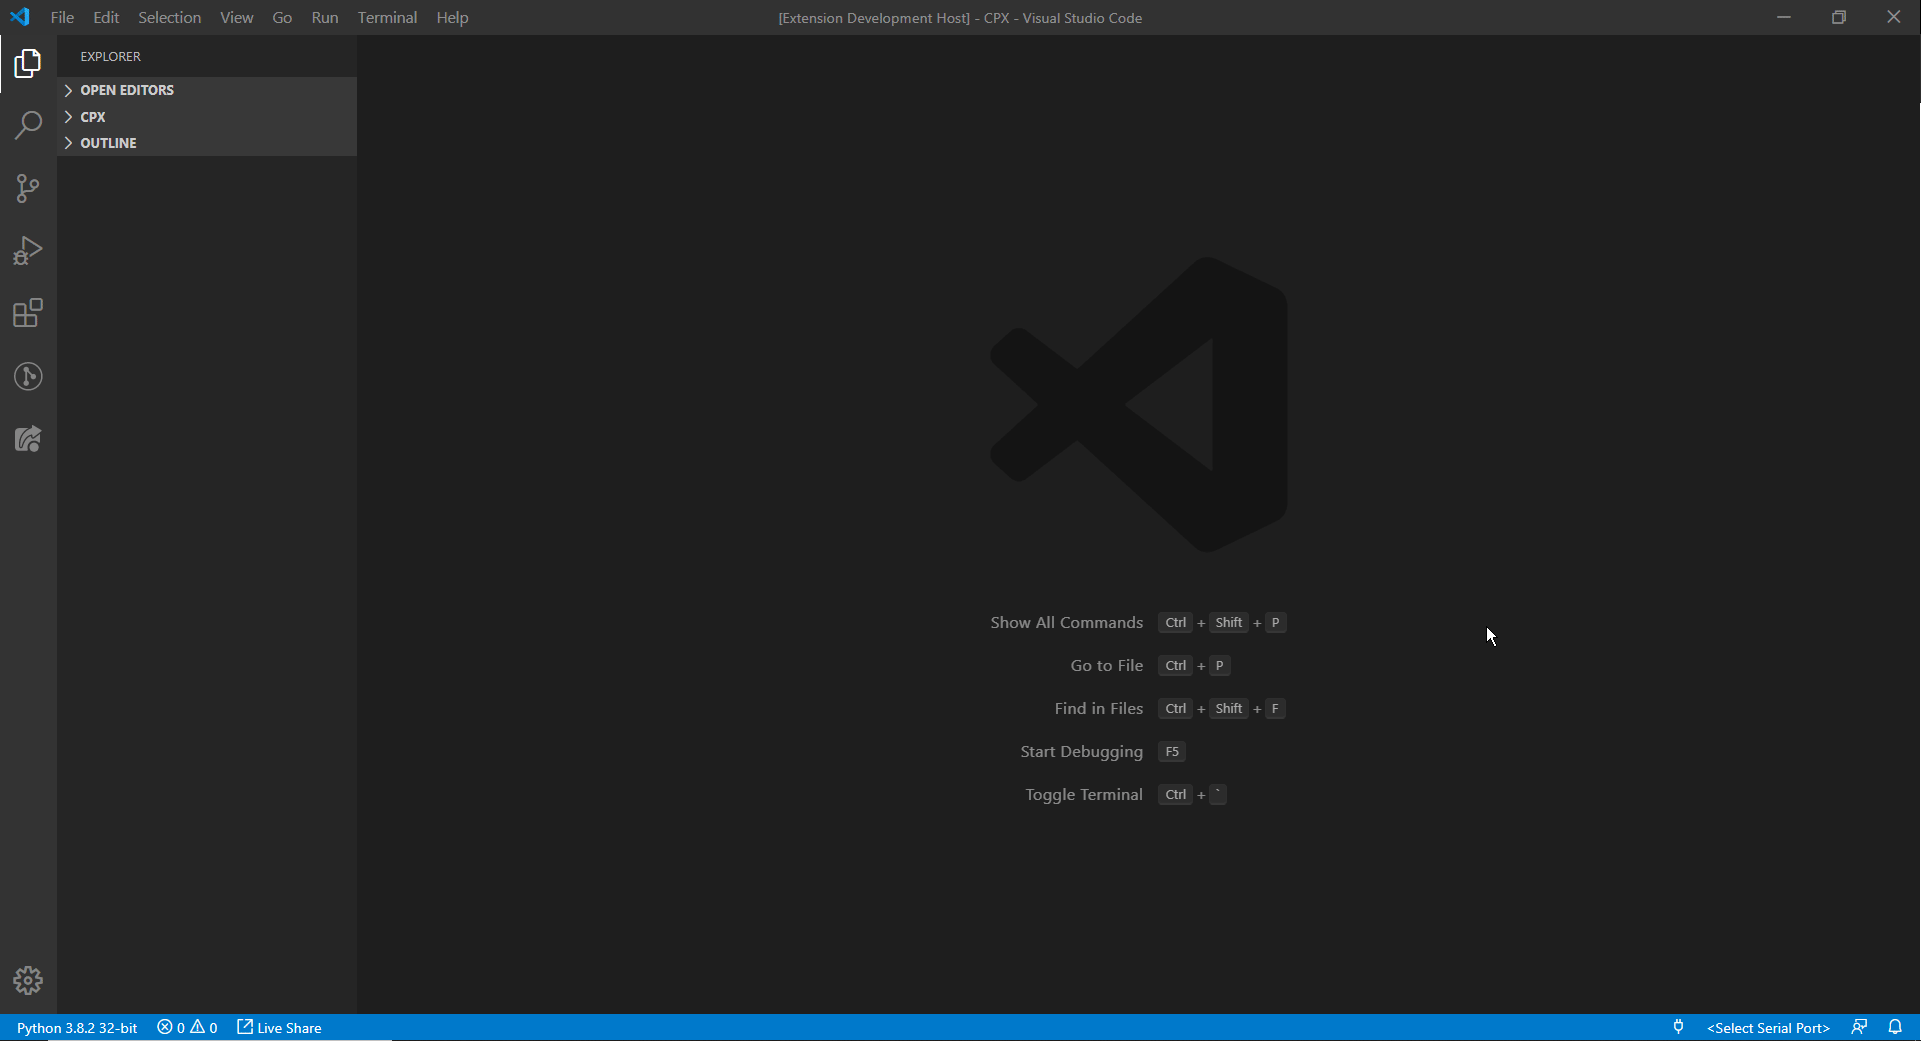The image size is (1921, 1041).
Task: Close the VS Code window
Action: click(x=1893, y=17)
